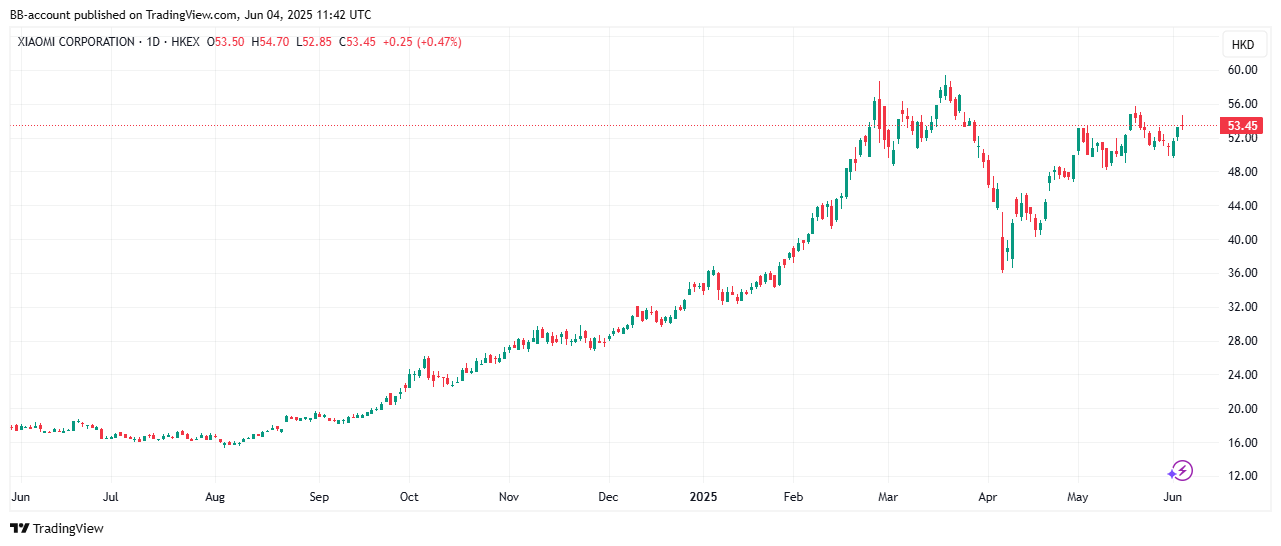Click the TradingView logo at bottom left
Screen dimensions: 1281x546
tap(57, 528)
